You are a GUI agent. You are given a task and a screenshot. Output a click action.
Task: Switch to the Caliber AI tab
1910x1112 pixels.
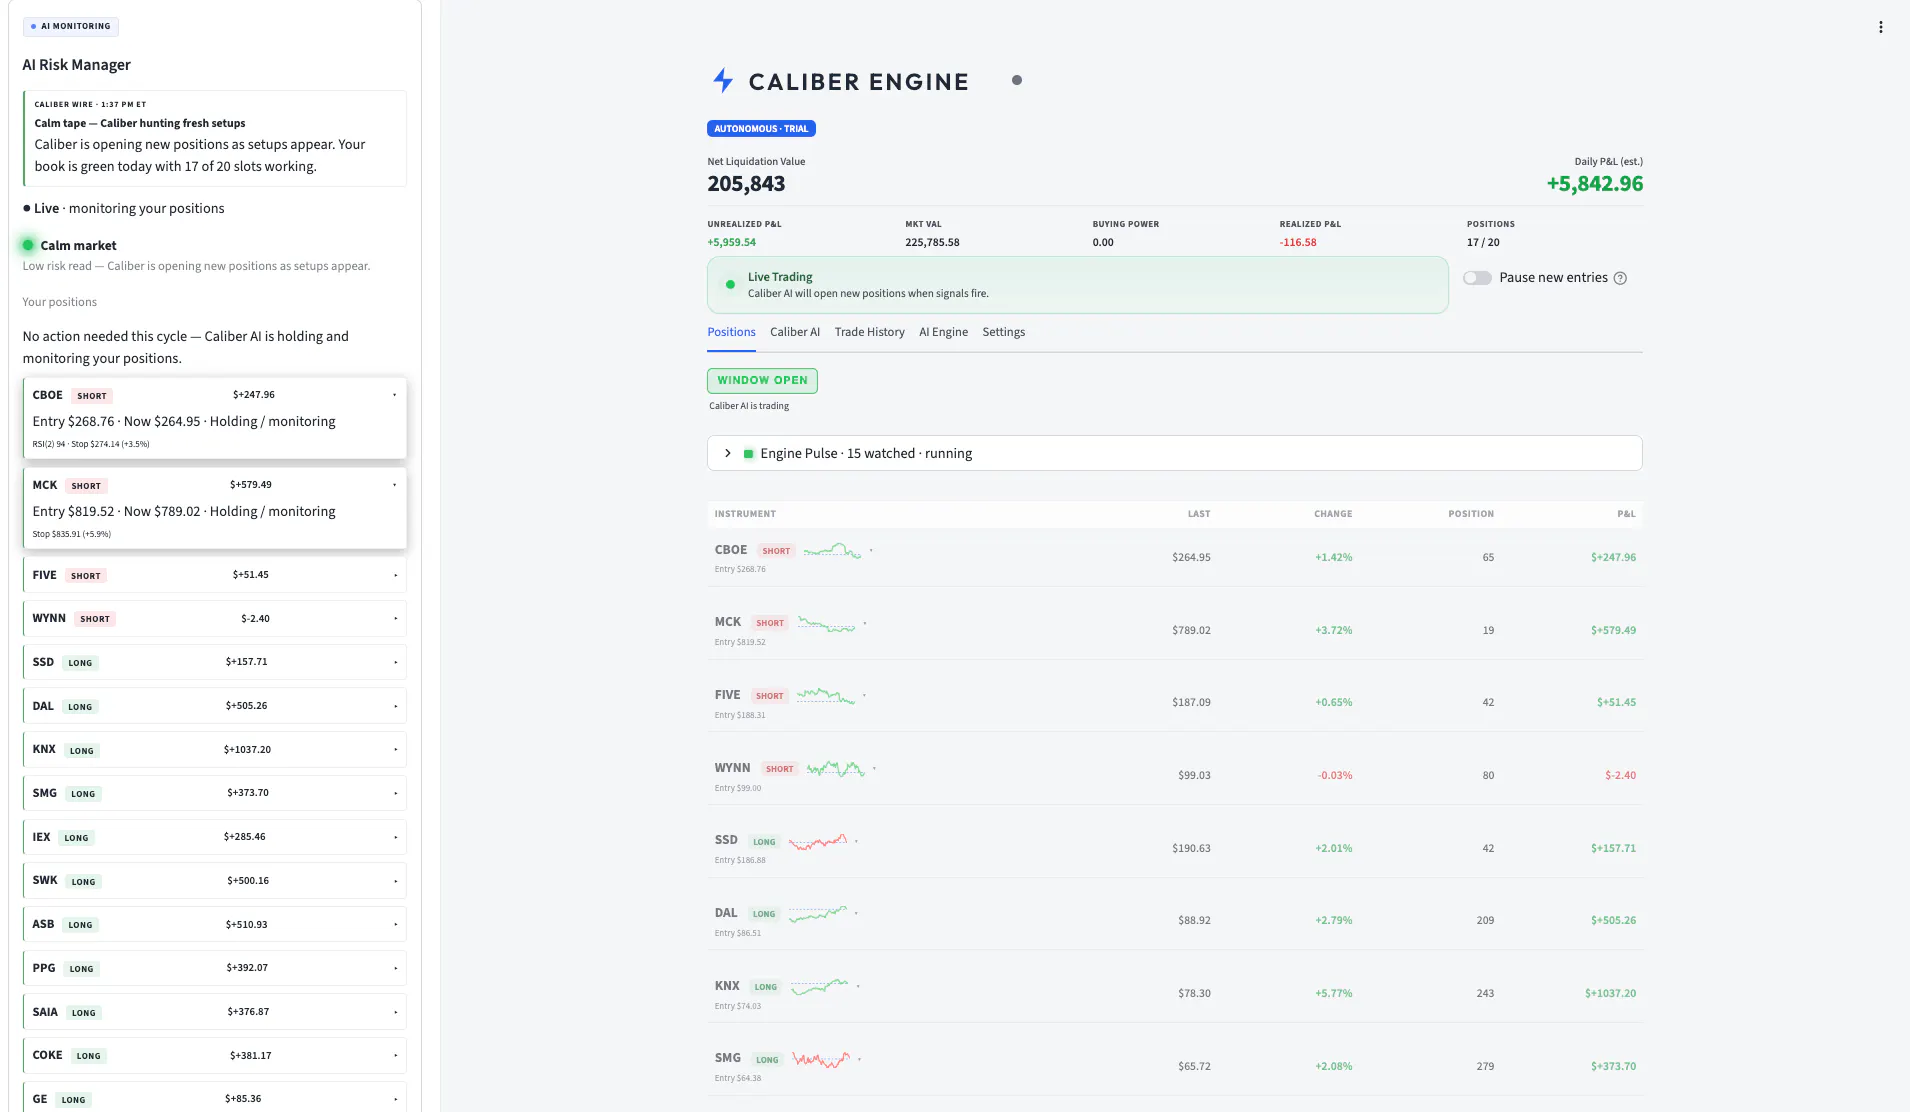pyautogui.click(x=795, y=332)
